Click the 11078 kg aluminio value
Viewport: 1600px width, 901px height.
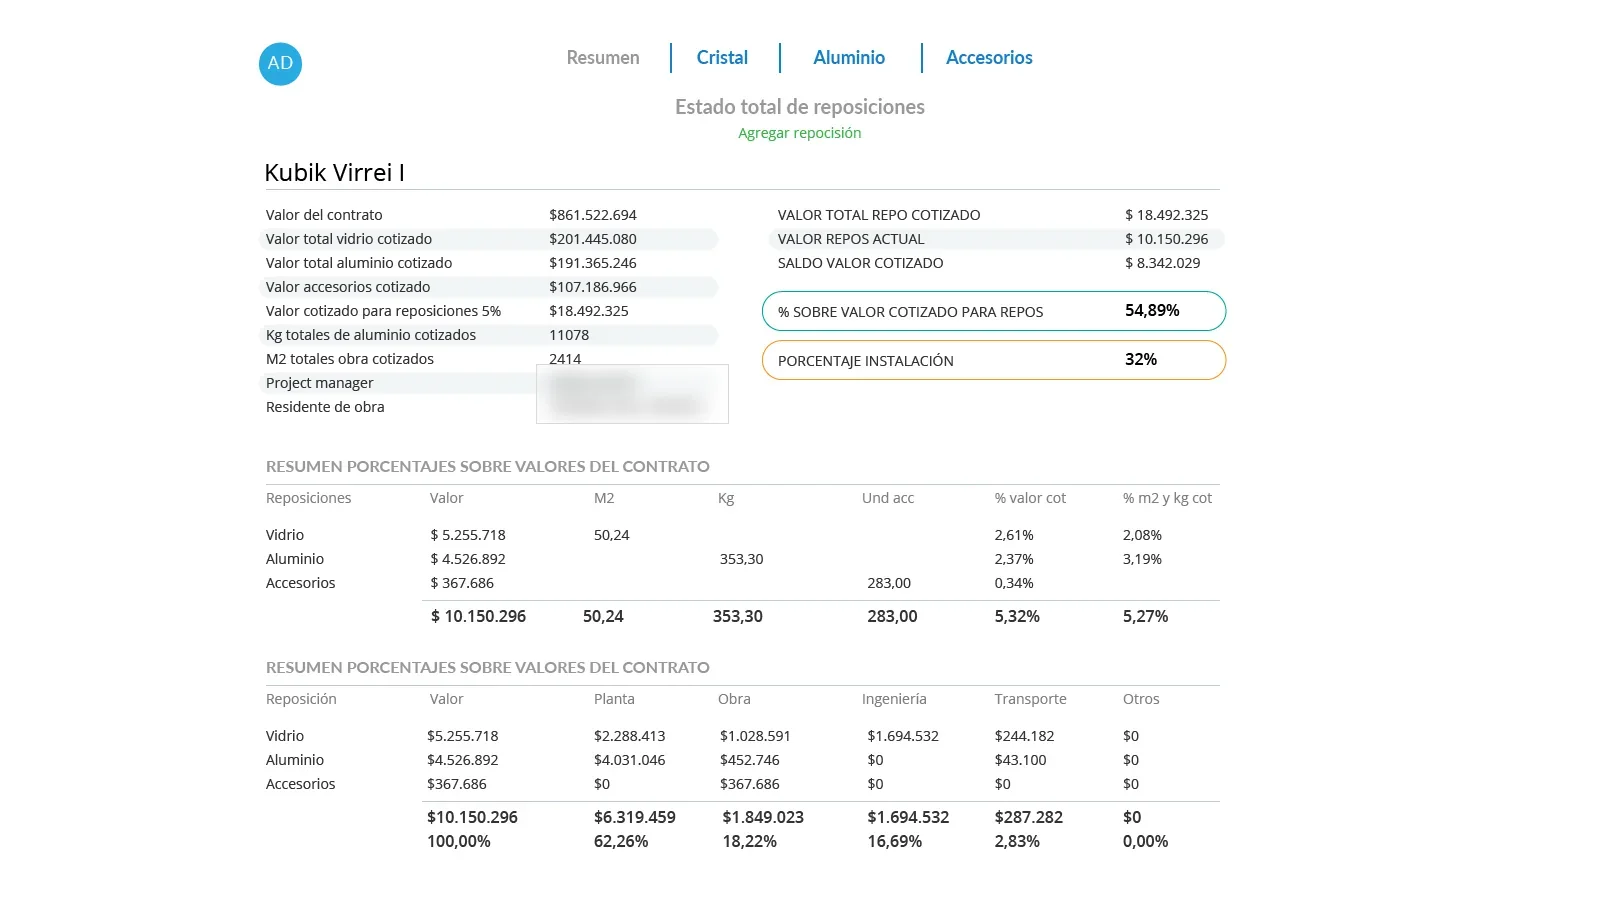point(569,335)
